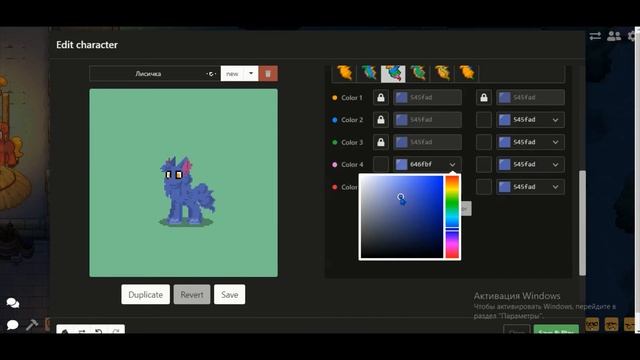This screenshot has height=360, width=640.
Task: Click the hammer tool icon
Action: click(x=32, y=324)
